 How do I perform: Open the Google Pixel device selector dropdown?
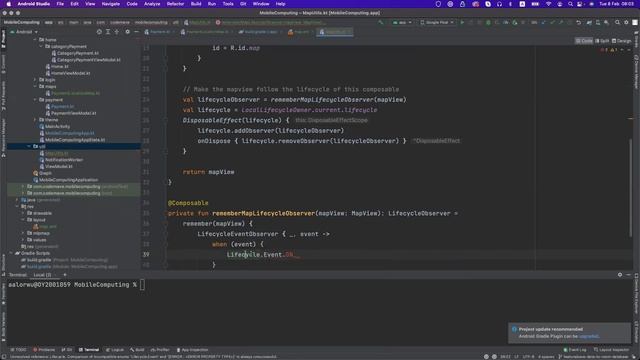437,22
